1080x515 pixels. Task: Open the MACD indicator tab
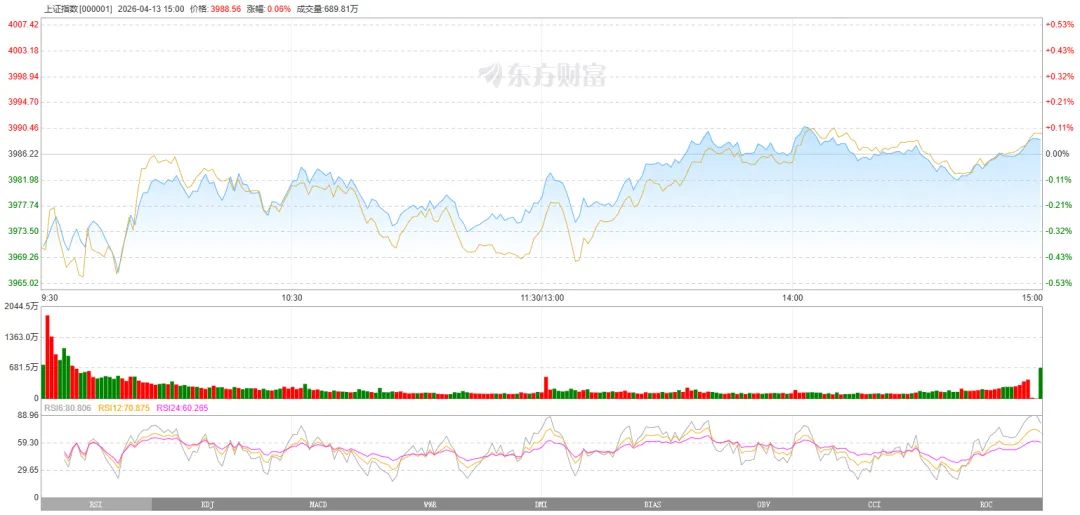click(318, 505)
